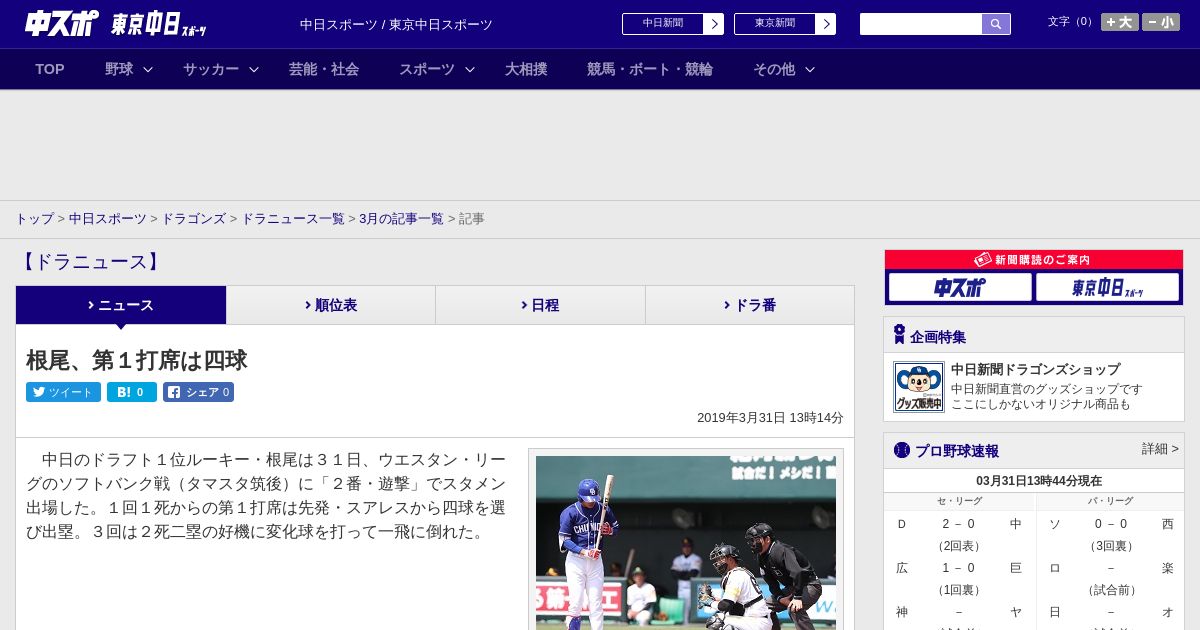Screen dimensions: 1200x630
Task: Click article headline 根尾、第１打席は四球
Action: pos(137,360)
